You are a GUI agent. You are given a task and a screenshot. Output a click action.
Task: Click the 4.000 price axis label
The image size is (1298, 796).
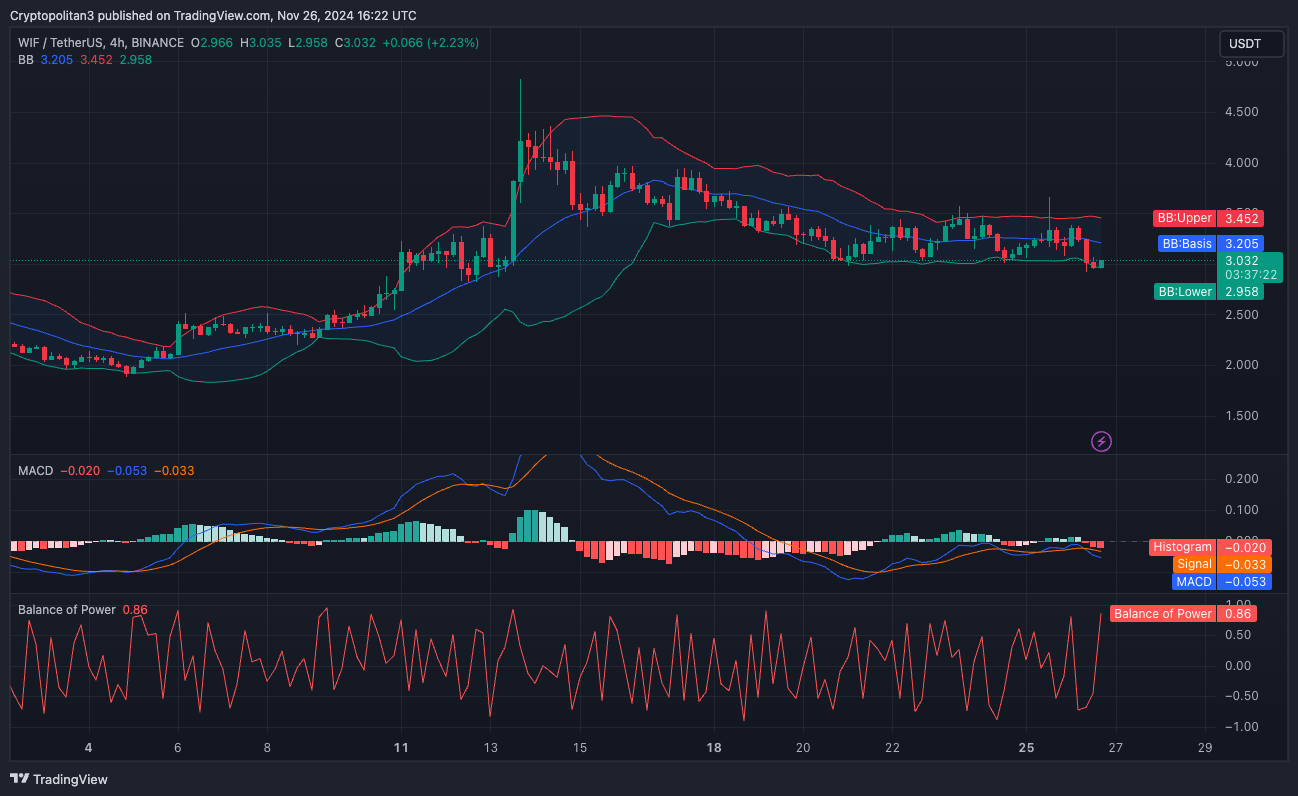tap(1241, 163)
